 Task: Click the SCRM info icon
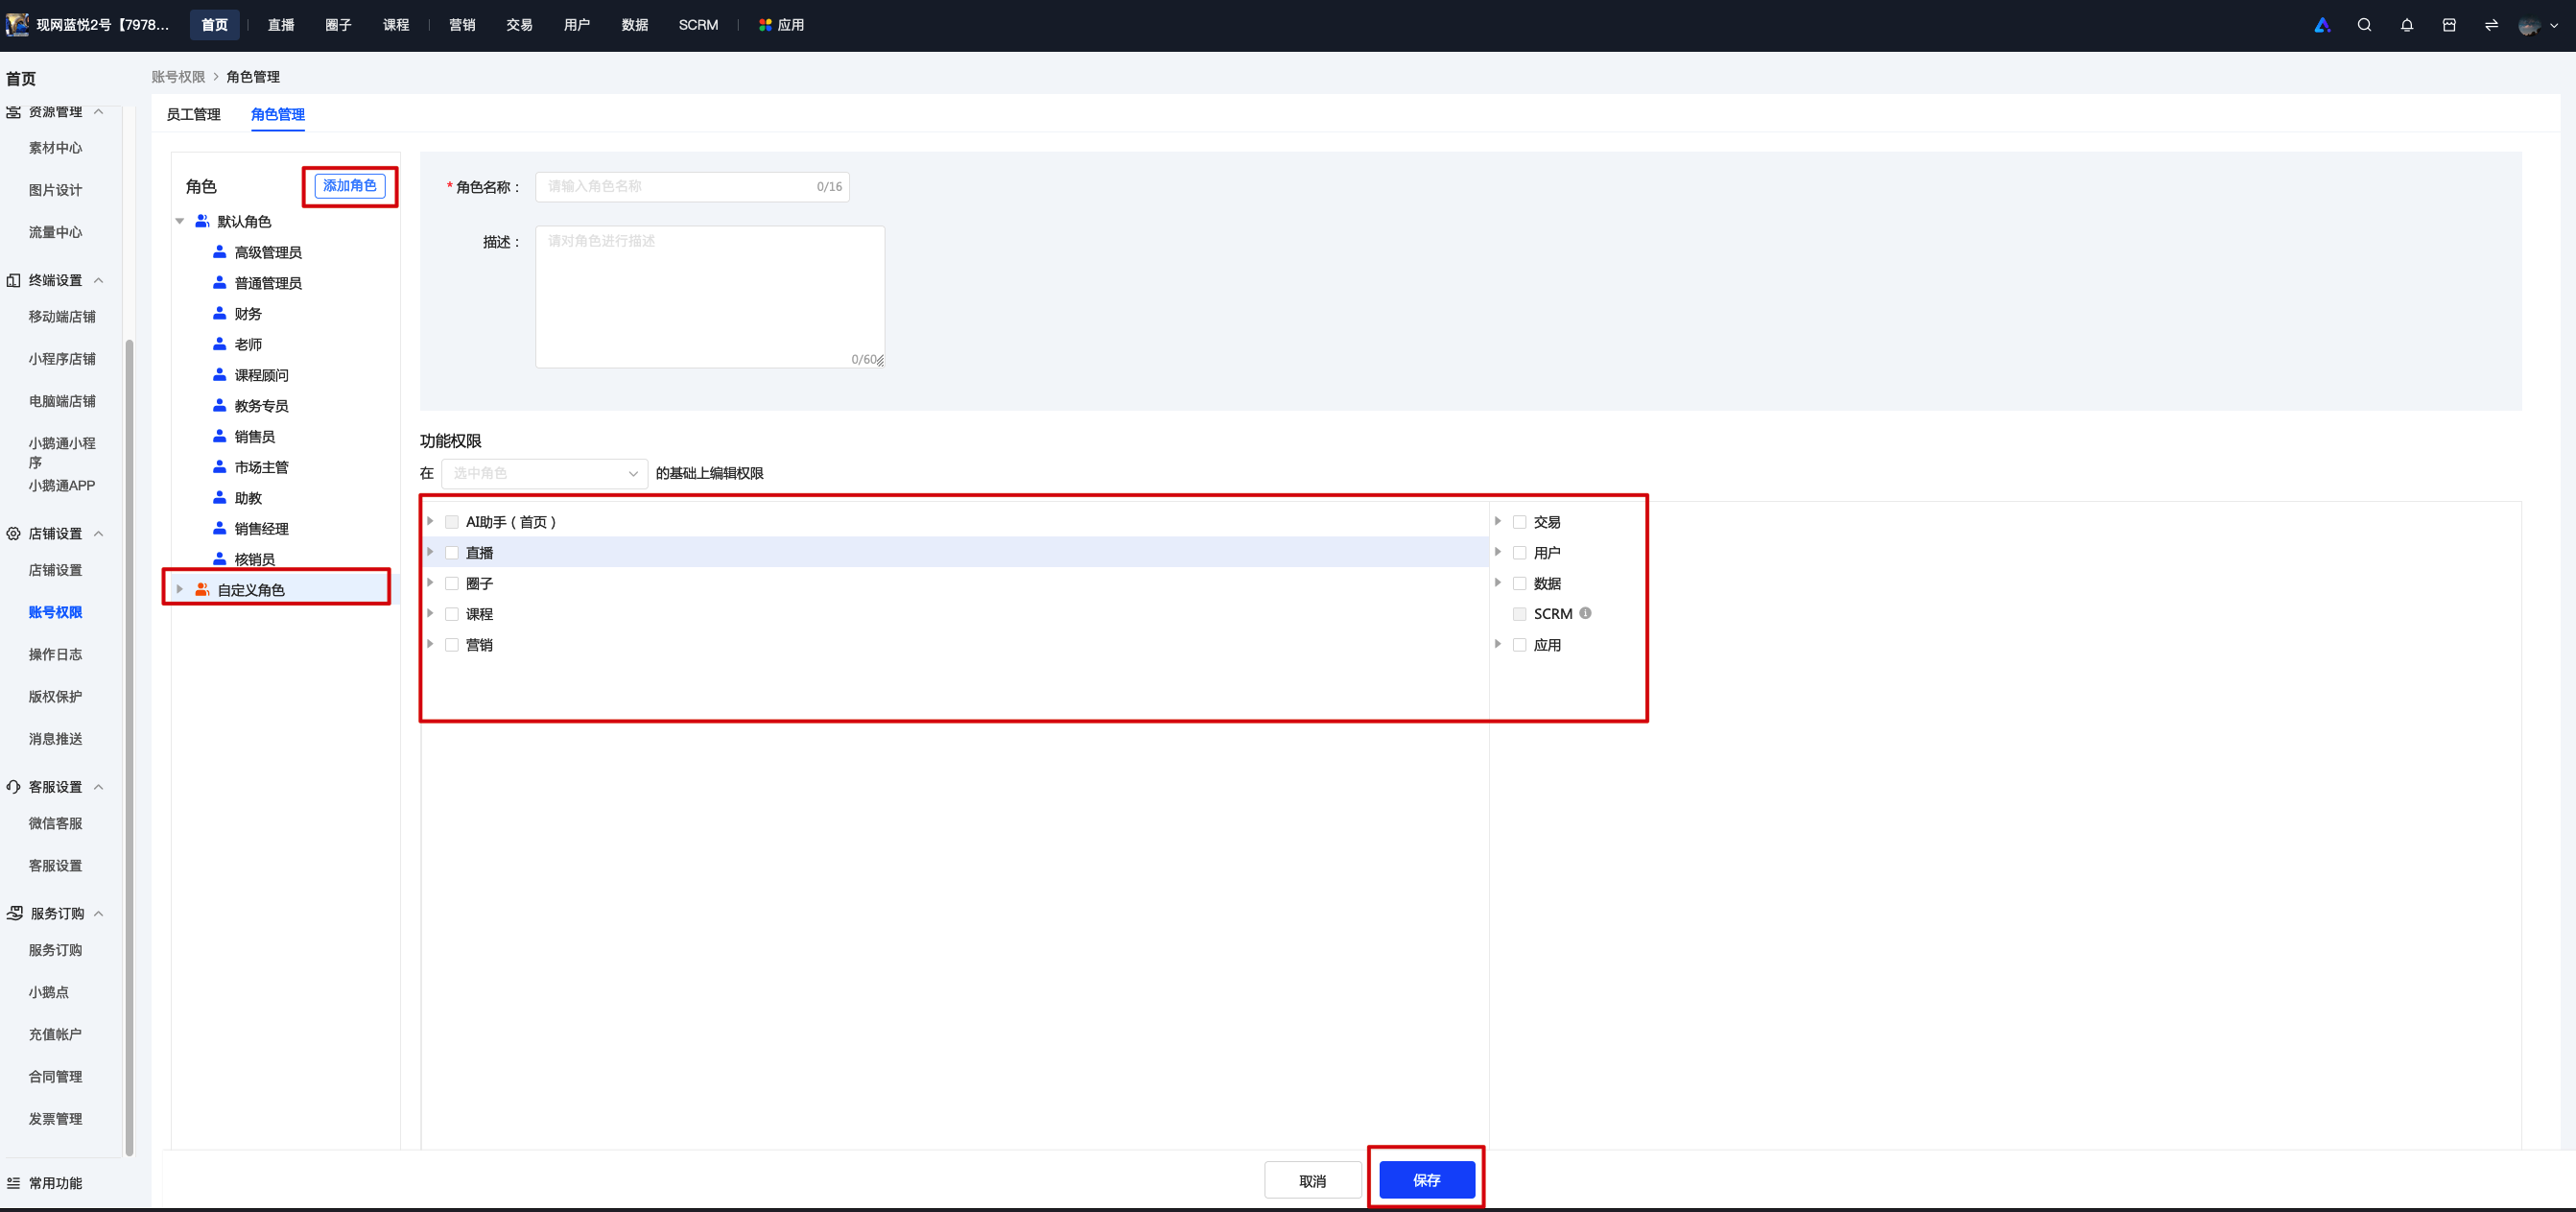pyautogui.click(x=1585, y=613)
